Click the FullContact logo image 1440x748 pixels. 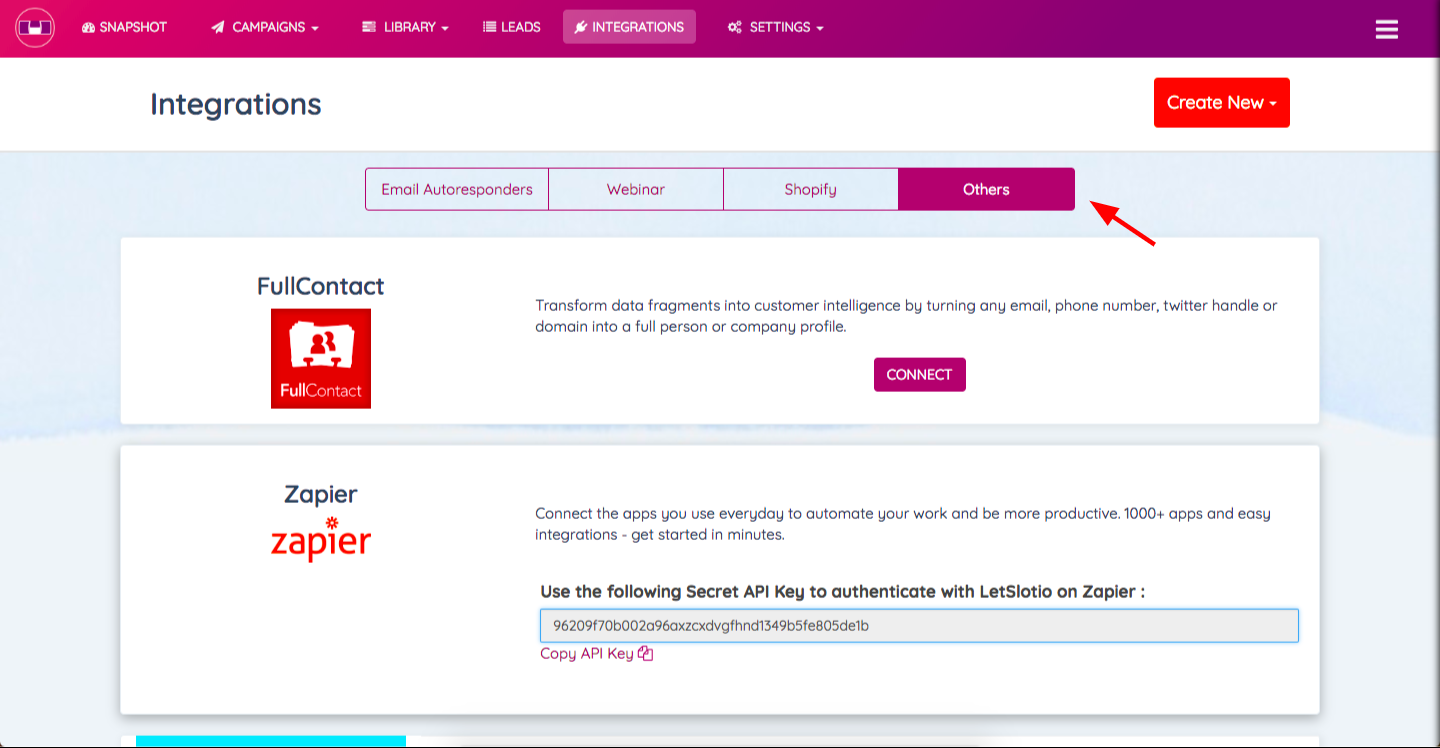[x=321, y=358]
